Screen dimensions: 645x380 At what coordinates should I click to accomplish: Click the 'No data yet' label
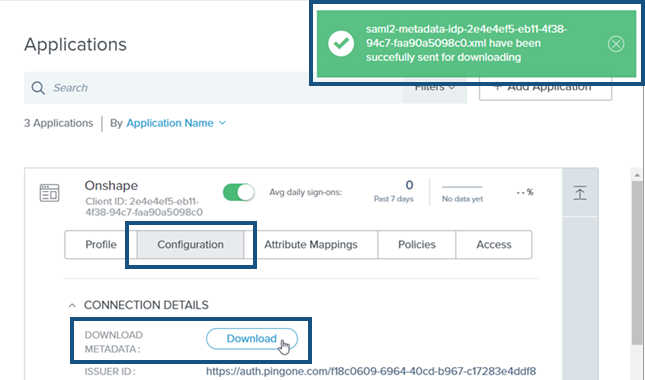462,199
